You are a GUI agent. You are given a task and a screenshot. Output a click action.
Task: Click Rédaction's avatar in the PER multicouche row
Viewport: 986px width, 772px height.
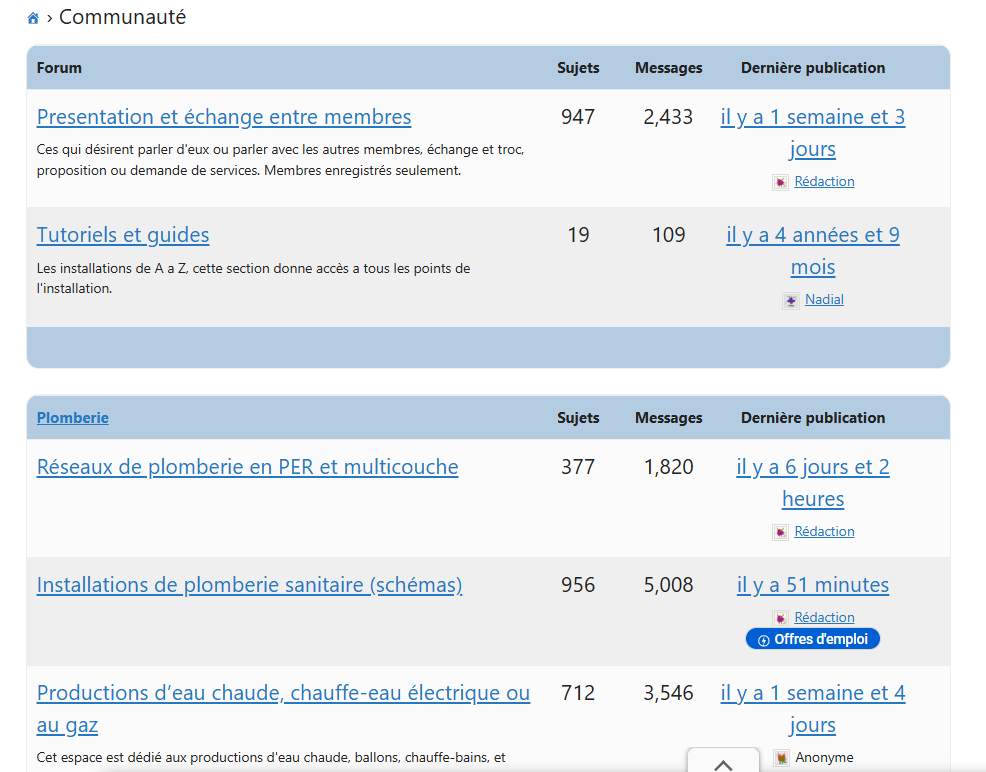point(780,531)
